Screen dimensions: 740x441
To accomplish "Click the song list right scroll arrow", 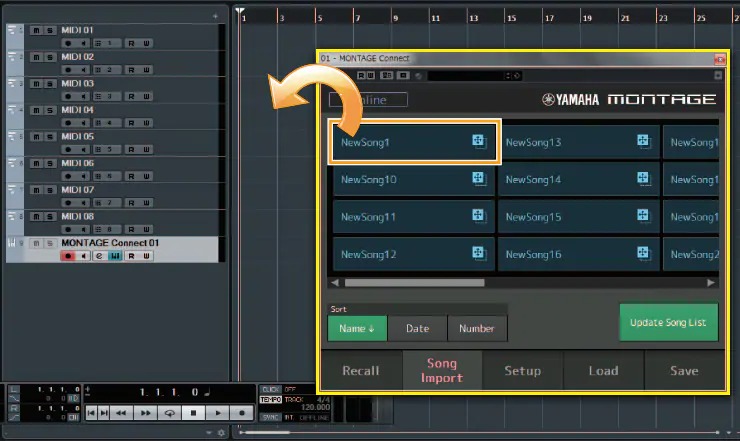I will tap(711, 283).
